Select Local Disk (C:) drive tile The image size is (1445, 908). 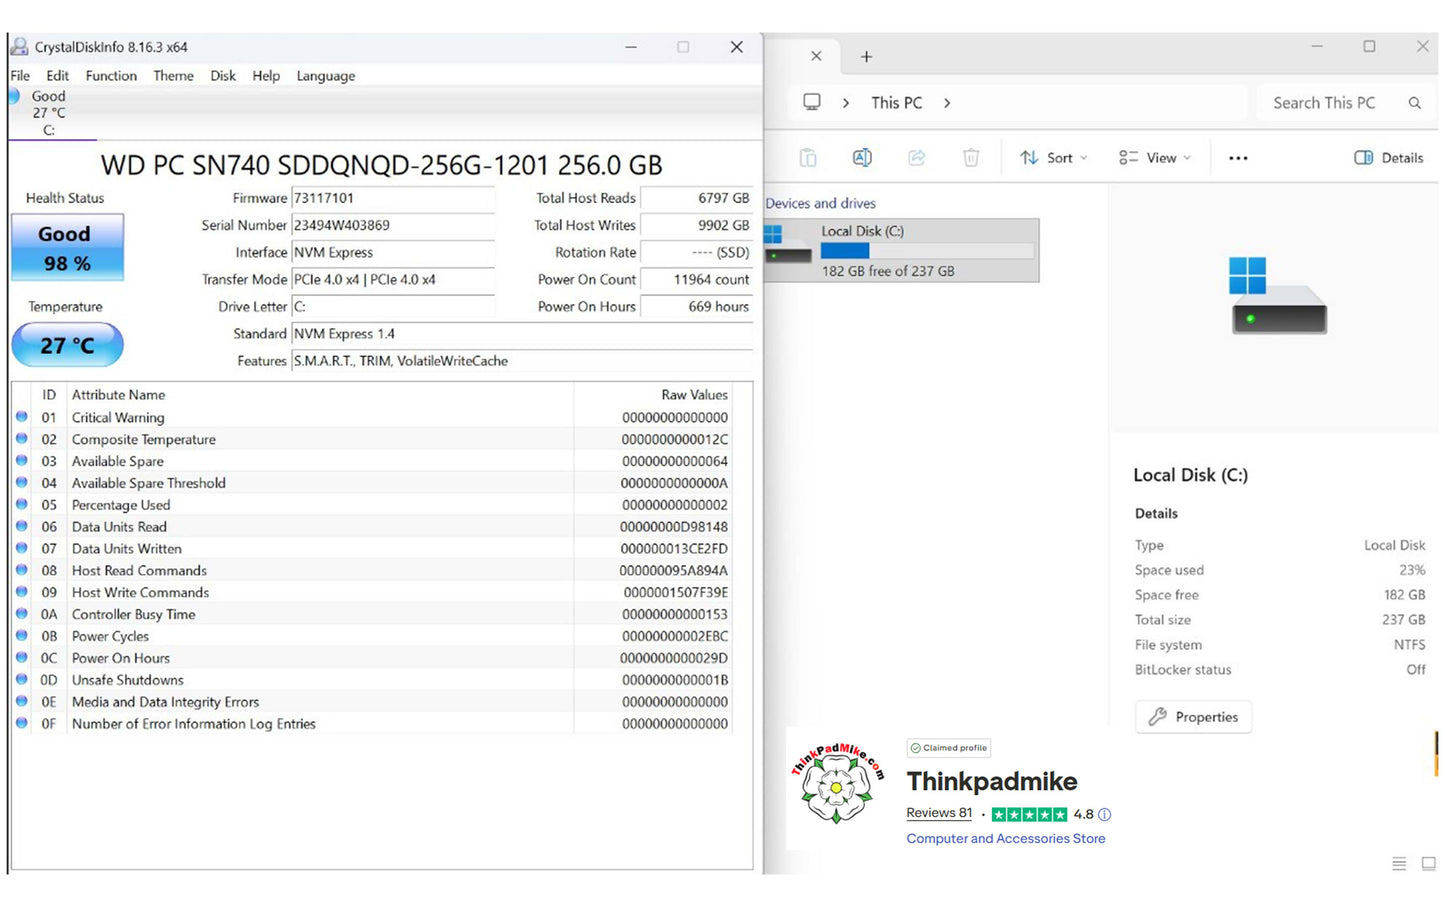pos(901,250)
